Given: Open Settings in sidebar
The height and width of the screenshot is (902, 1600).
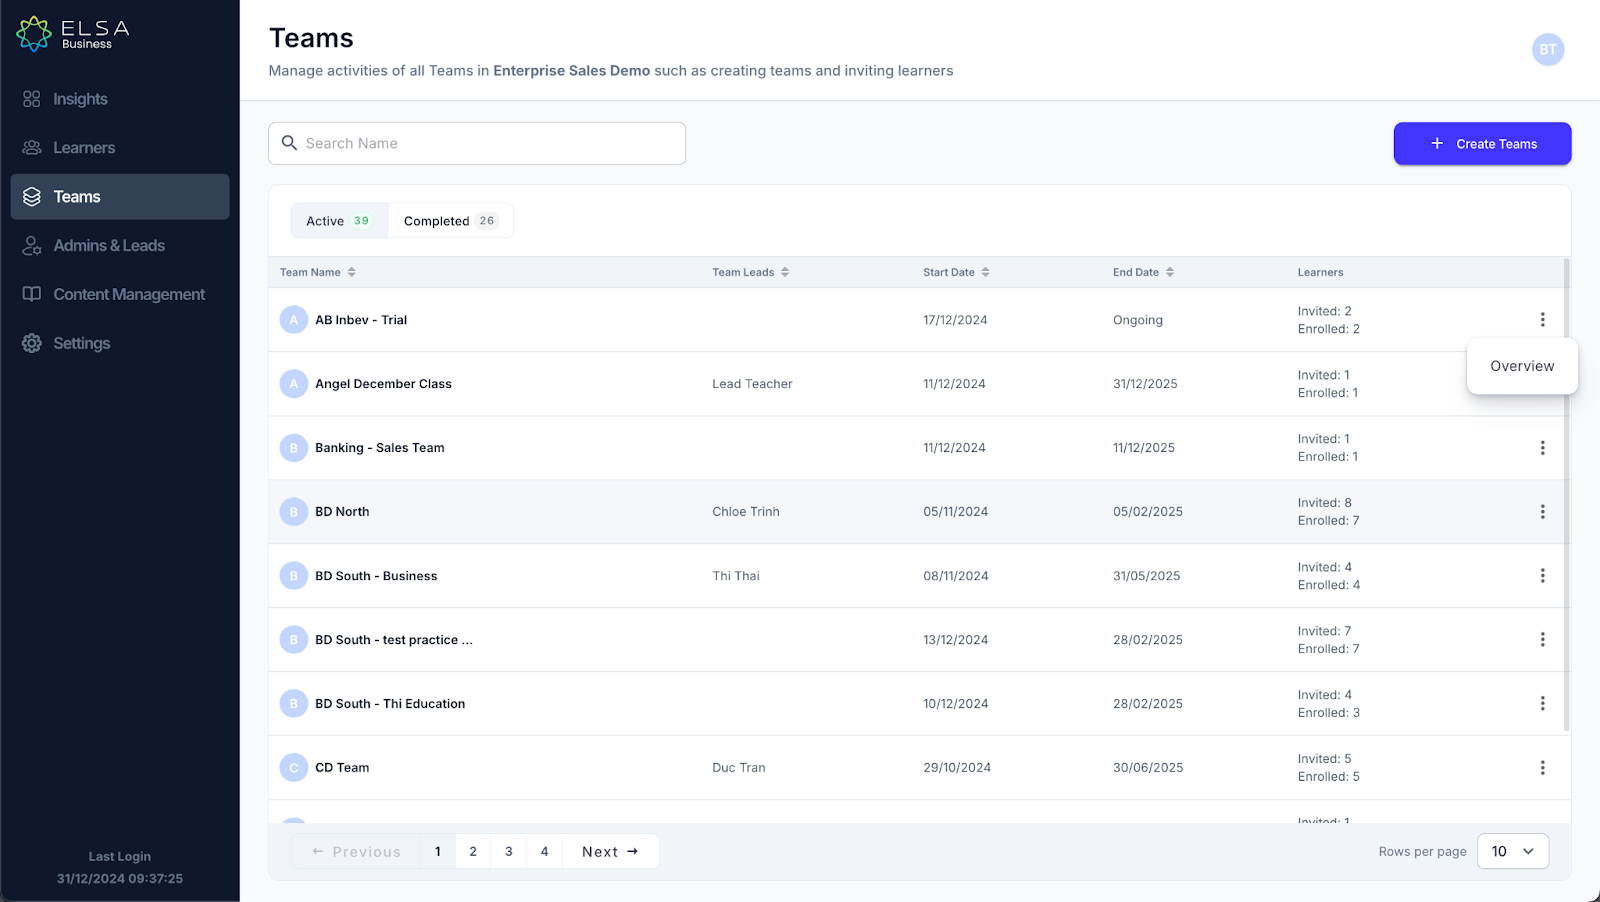Looking at the screenshot, I should (120, 344).
